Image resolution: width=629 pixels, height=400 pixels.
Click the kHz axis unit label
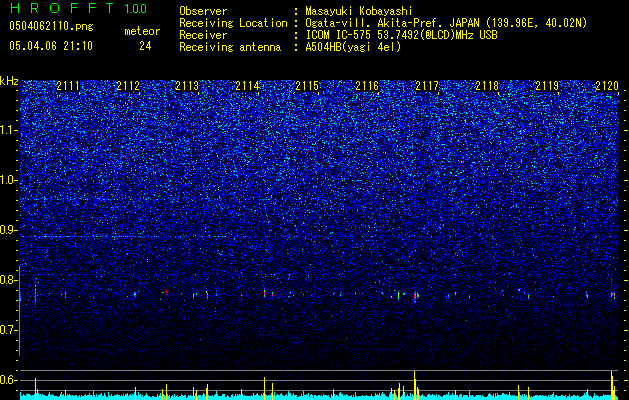(9, 81)
